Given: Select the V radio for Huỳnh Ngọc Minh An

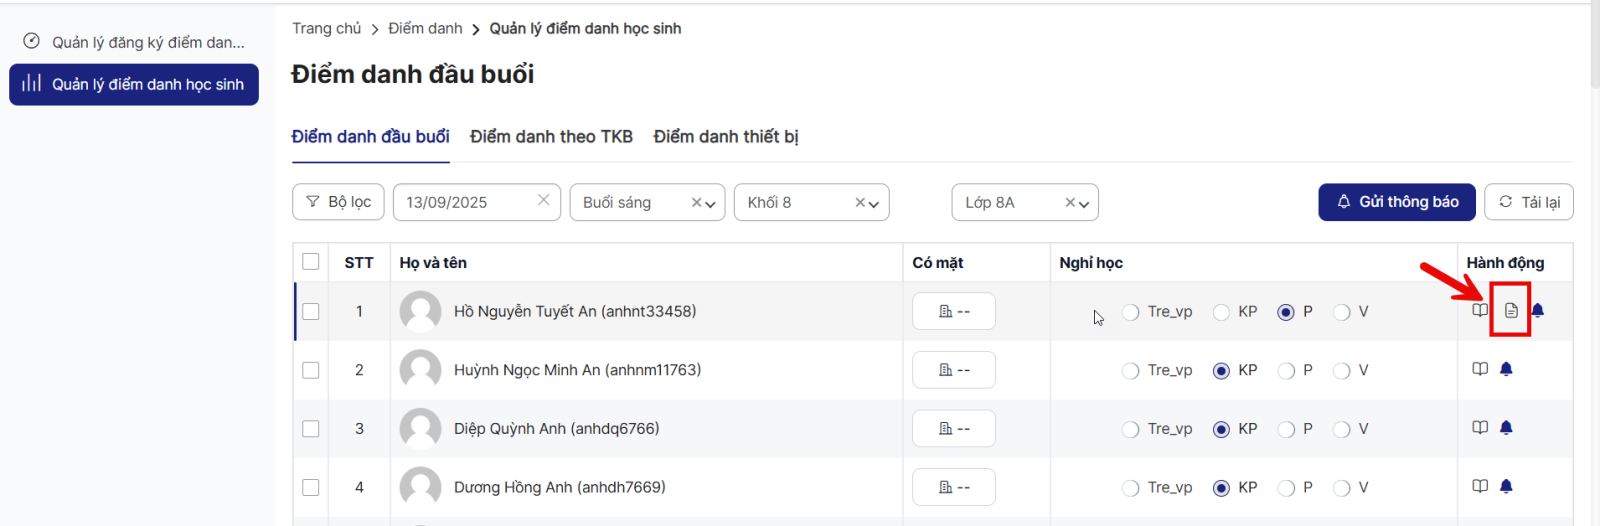Looking at the screenshot, I should point(1342,371).
